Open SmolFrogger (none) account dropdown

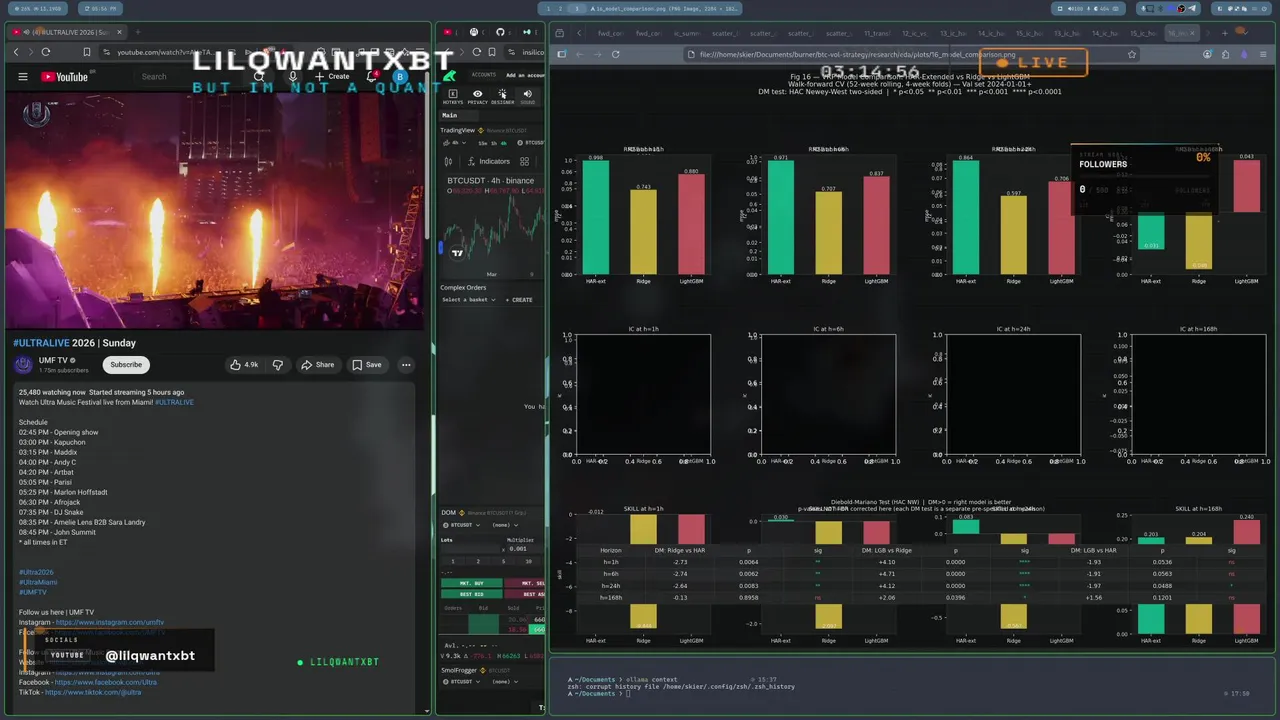tap(505, 682)
